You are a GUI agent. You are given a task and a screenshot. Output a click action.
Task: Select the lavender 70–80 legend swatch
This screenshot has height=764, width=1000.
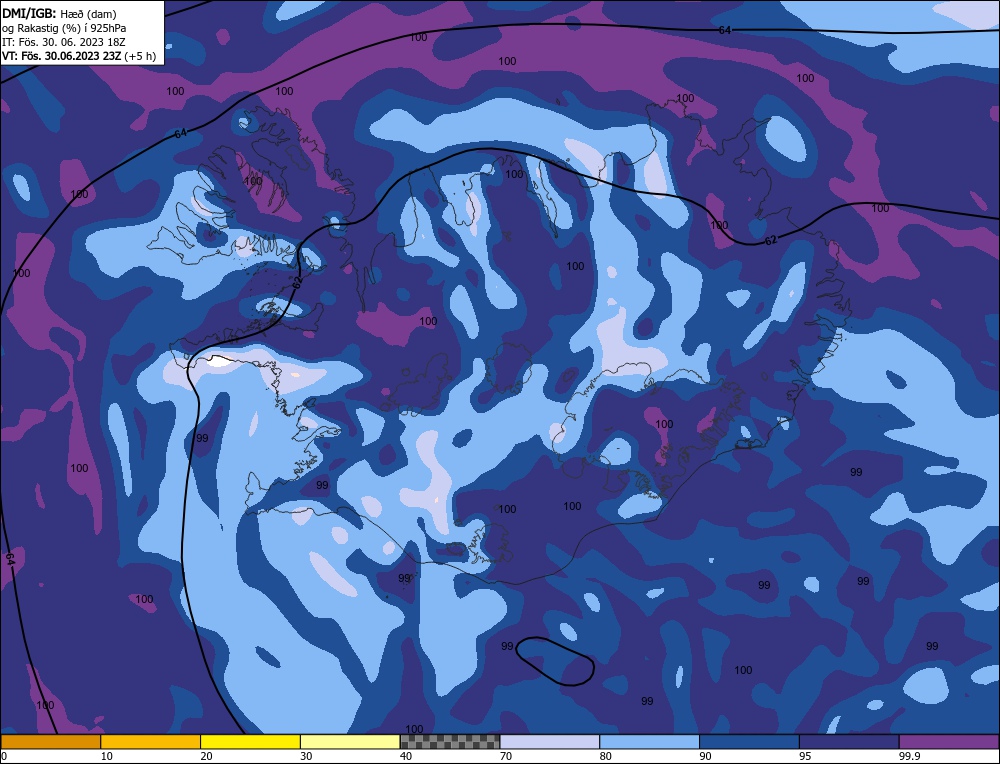550,741
